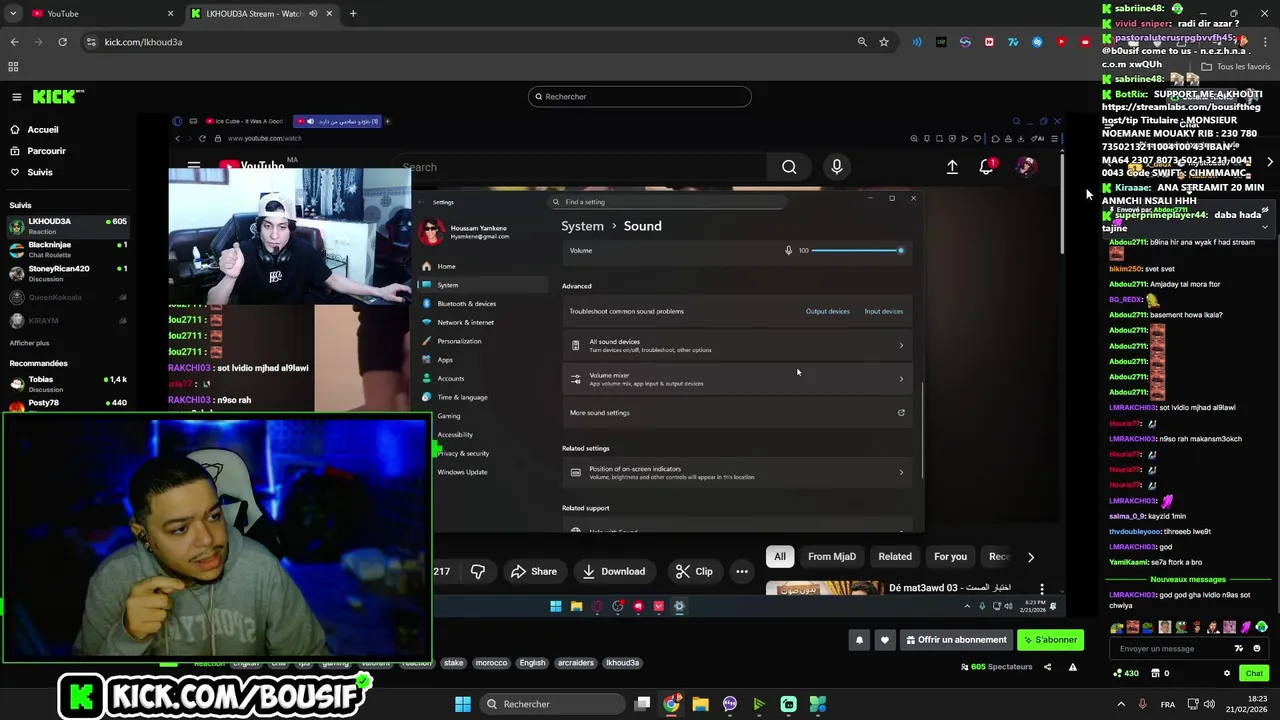Click the blue sound-wave browser extension
The image size is (1280, 720).
coord(917,42)
